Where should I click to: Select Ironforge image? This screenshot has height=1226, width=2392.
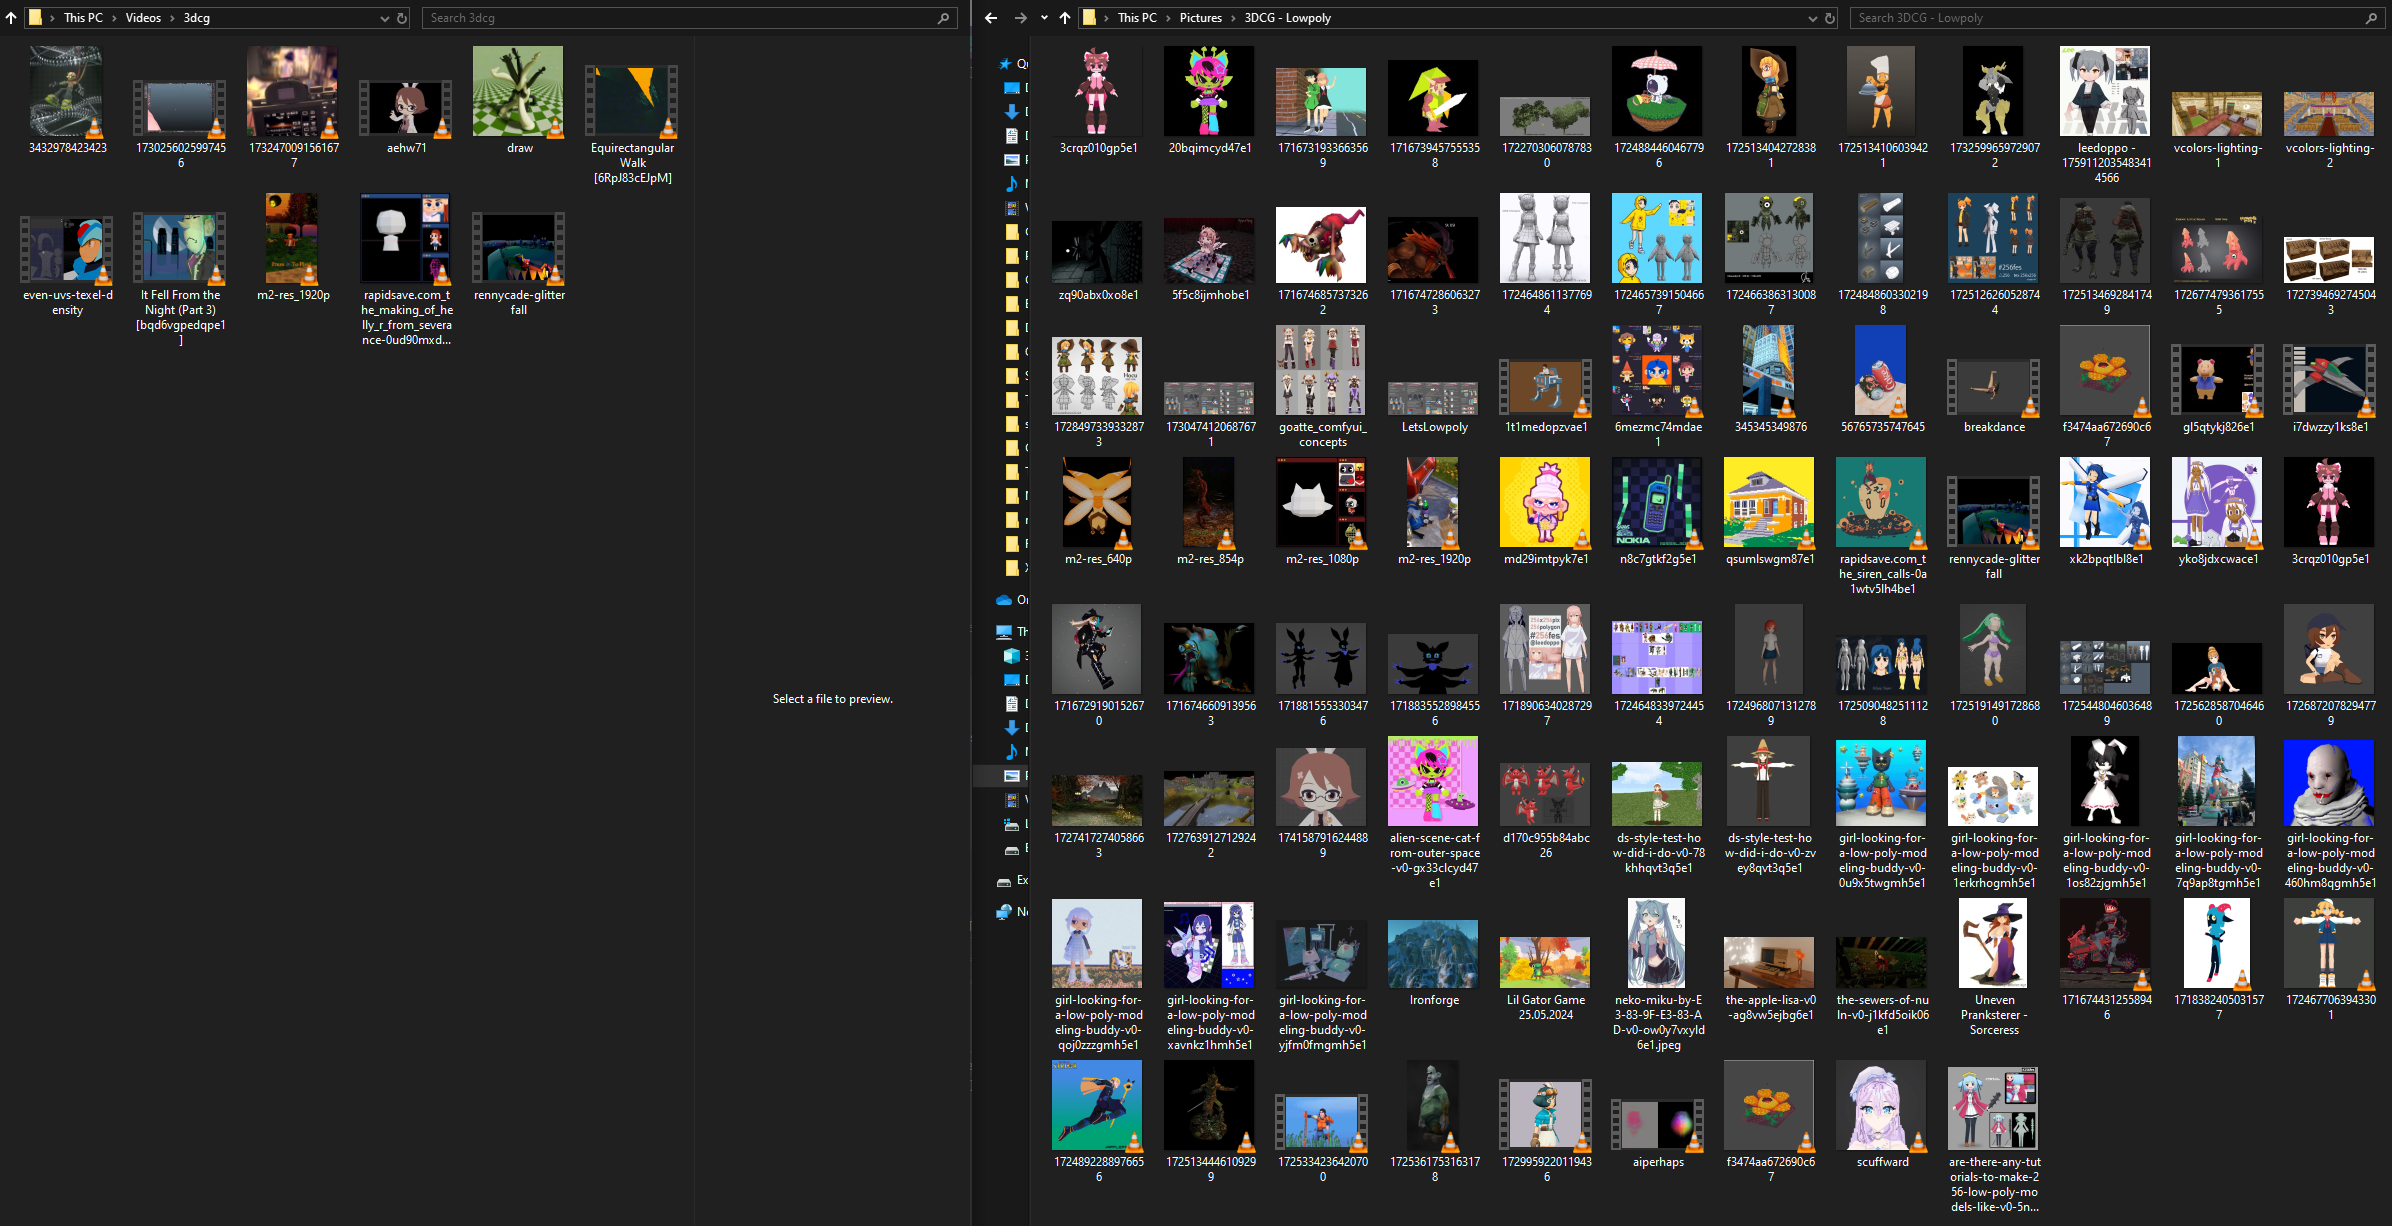tap(1434, 963)
